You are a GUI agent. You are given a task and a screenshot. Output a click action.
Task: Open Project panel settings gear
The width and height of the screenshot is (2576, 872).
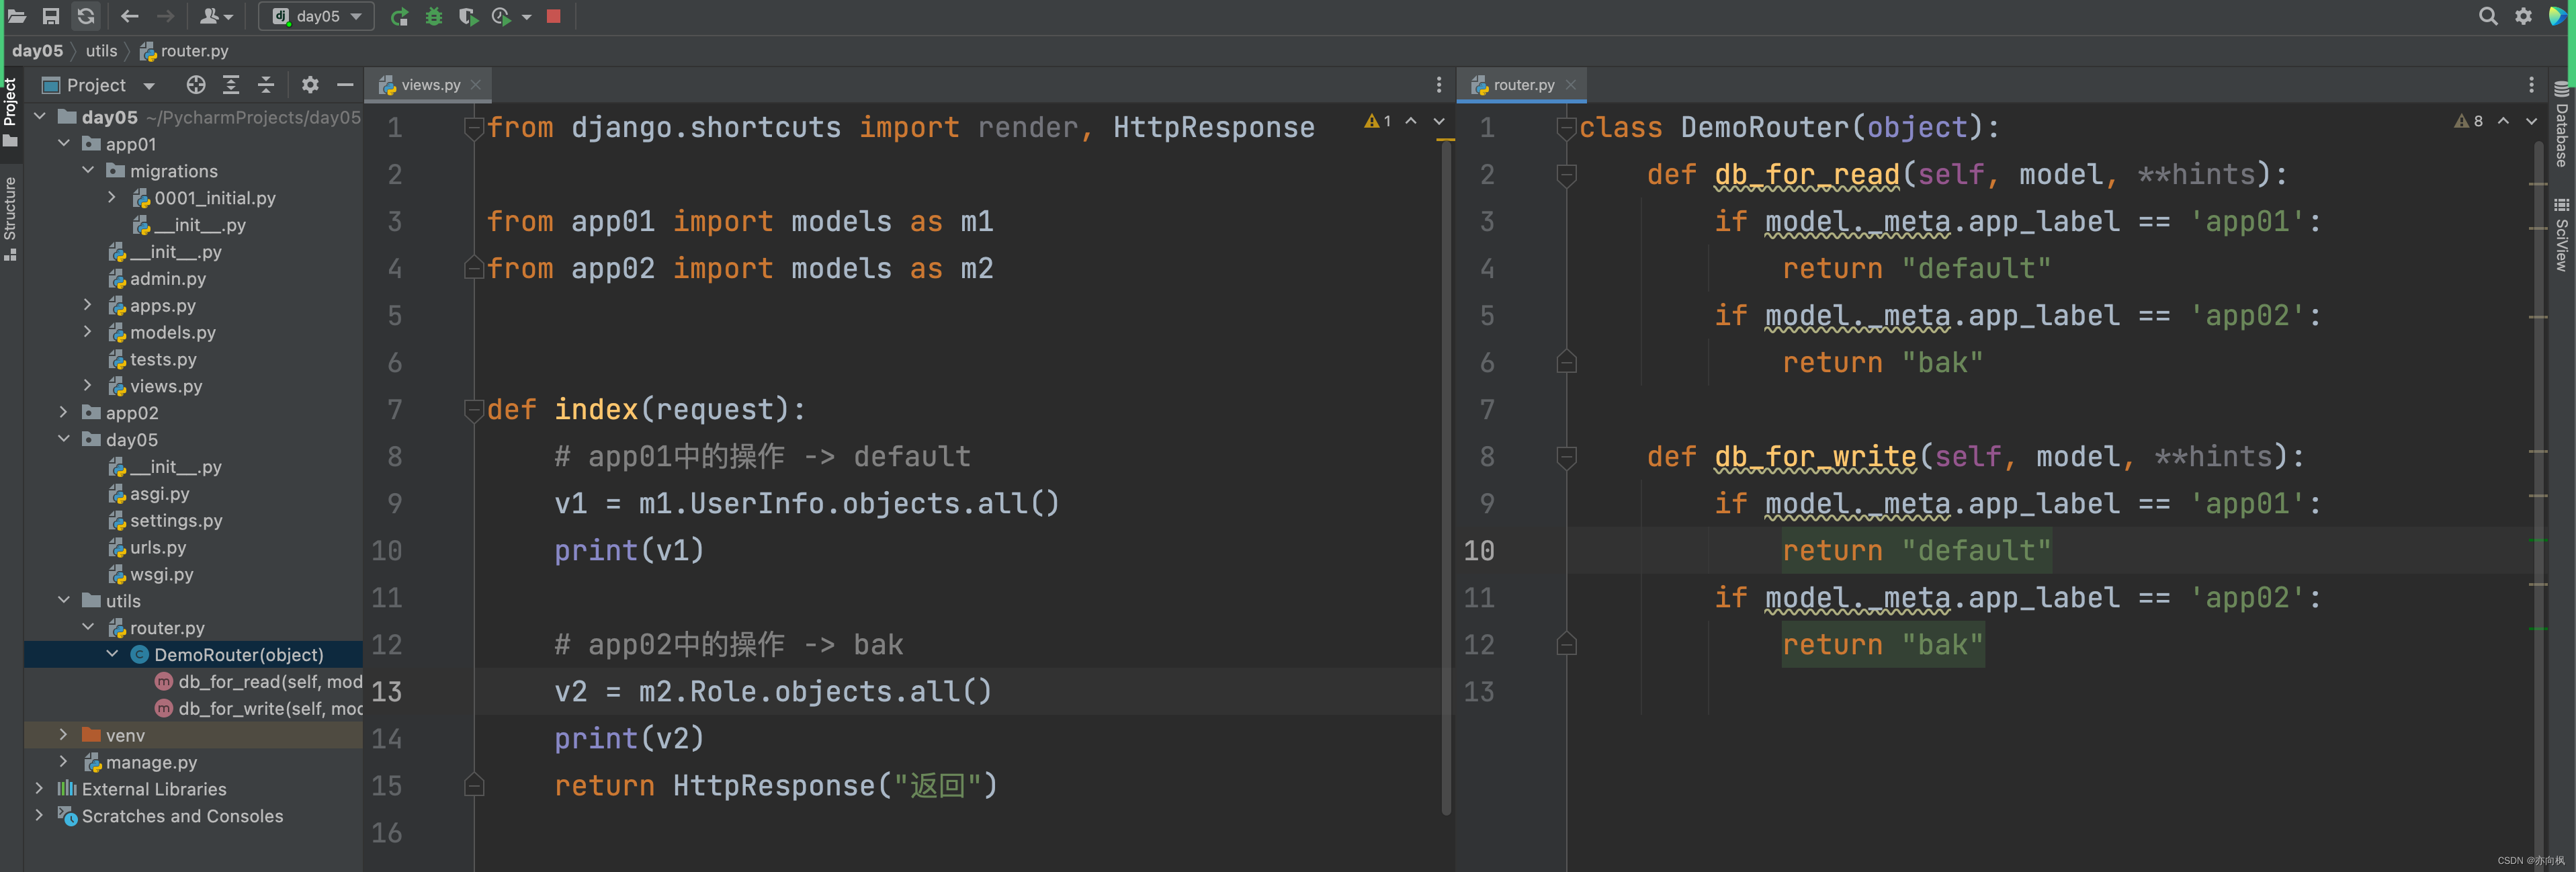[x=310, y=85]
